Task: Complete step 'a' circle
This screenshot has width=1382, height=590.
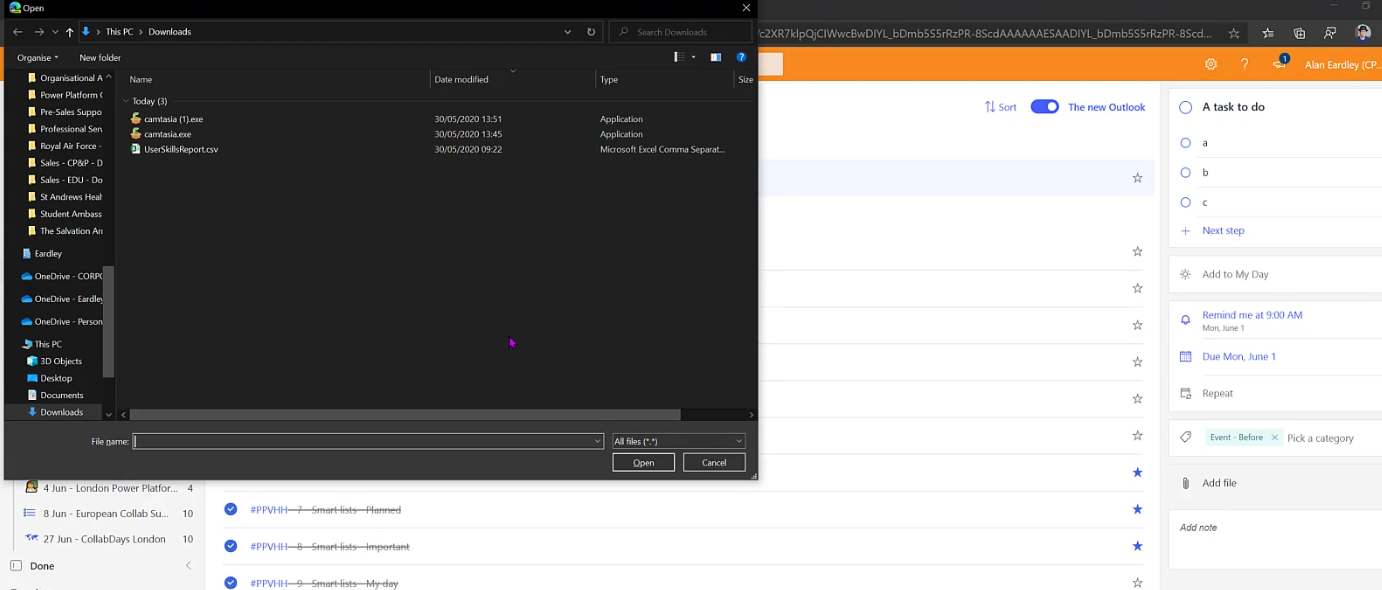Action: pos(1186,143)
